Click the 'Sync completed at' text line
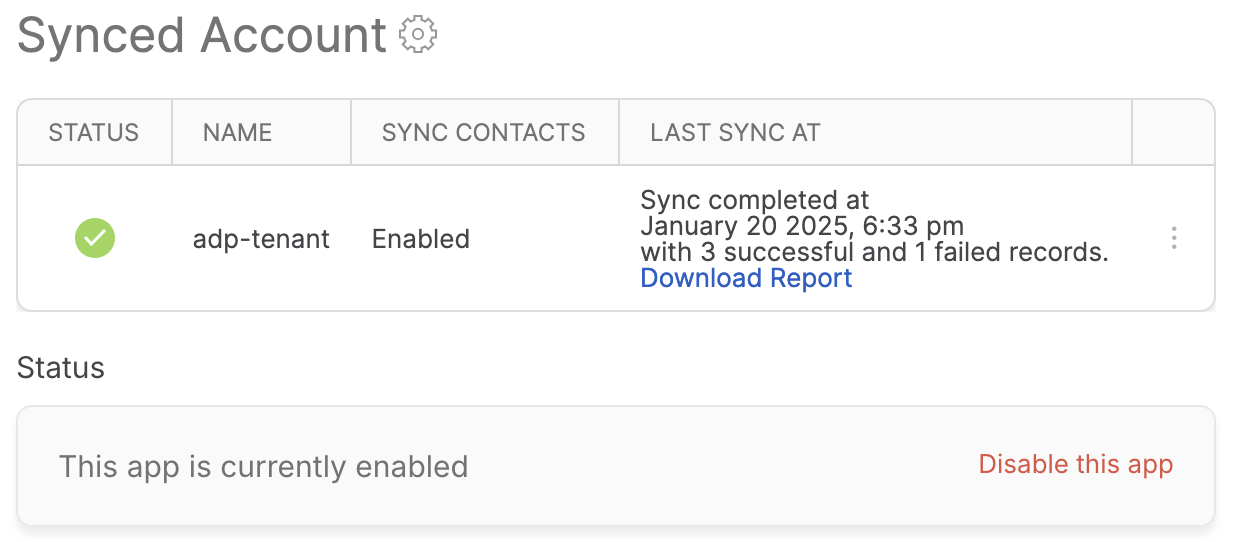The width and height of the screenshot is (1234, 542). (x=755, y=200)
